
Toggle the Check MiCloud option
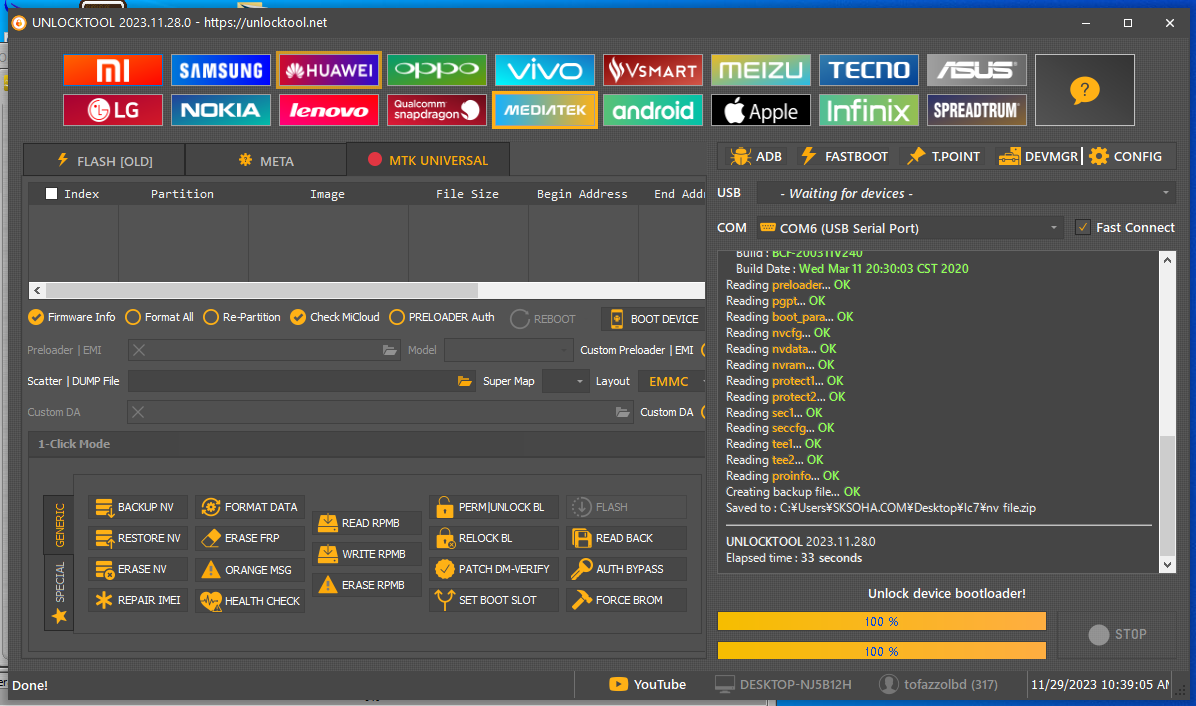[298, 317]
